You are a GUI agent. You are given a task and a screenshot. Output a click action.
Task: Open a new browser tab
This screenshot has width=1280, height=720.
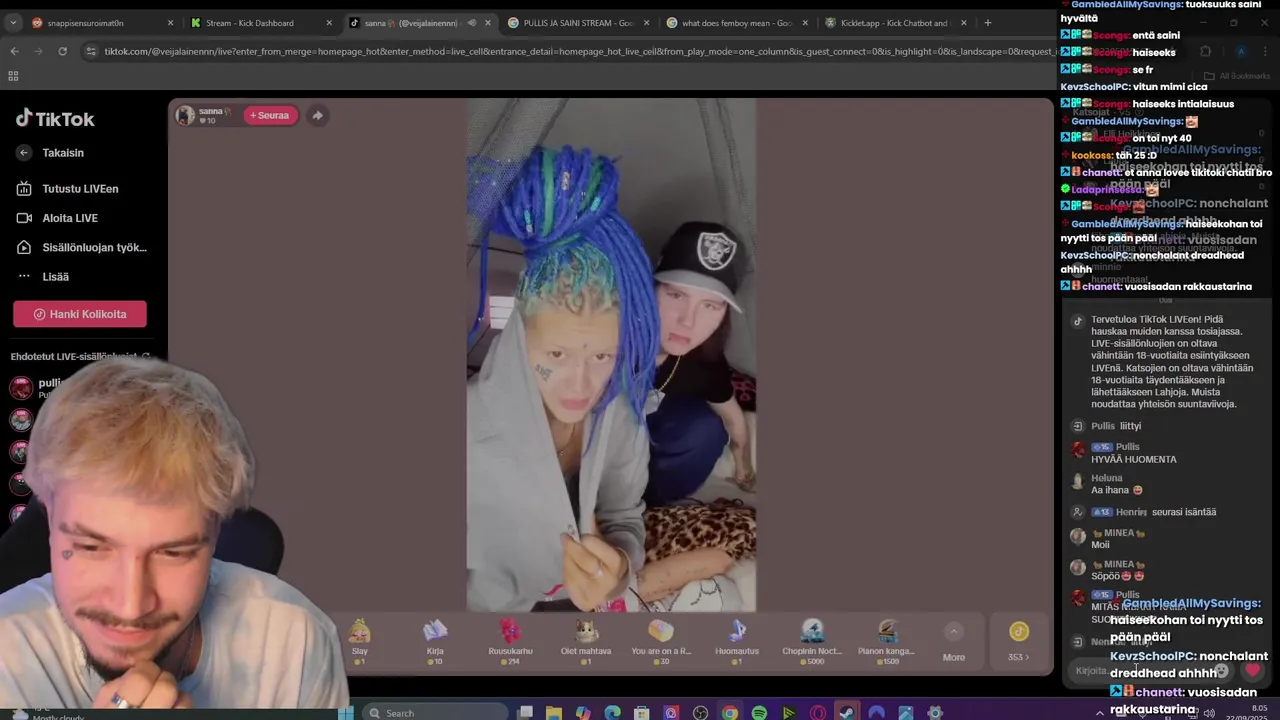988,23
